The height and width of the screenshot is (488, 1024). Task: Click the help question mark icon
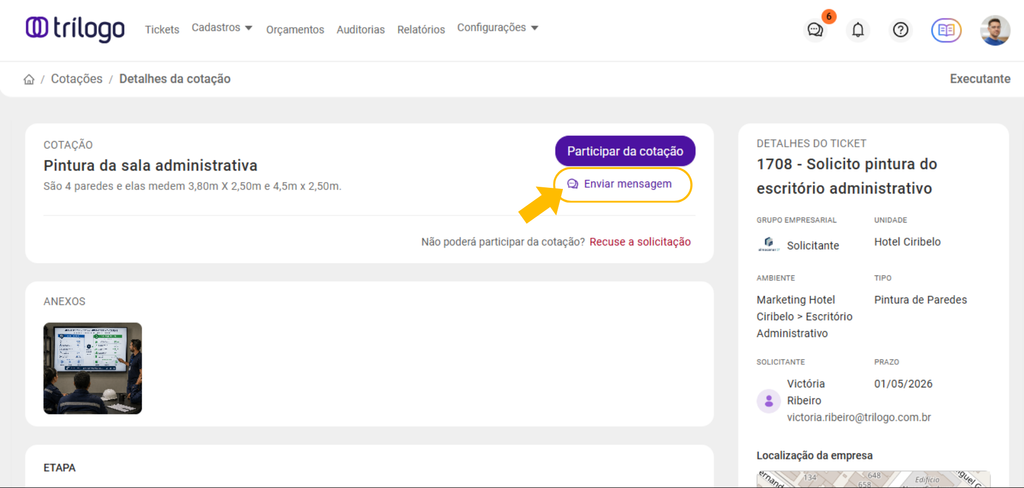point(901,30)
